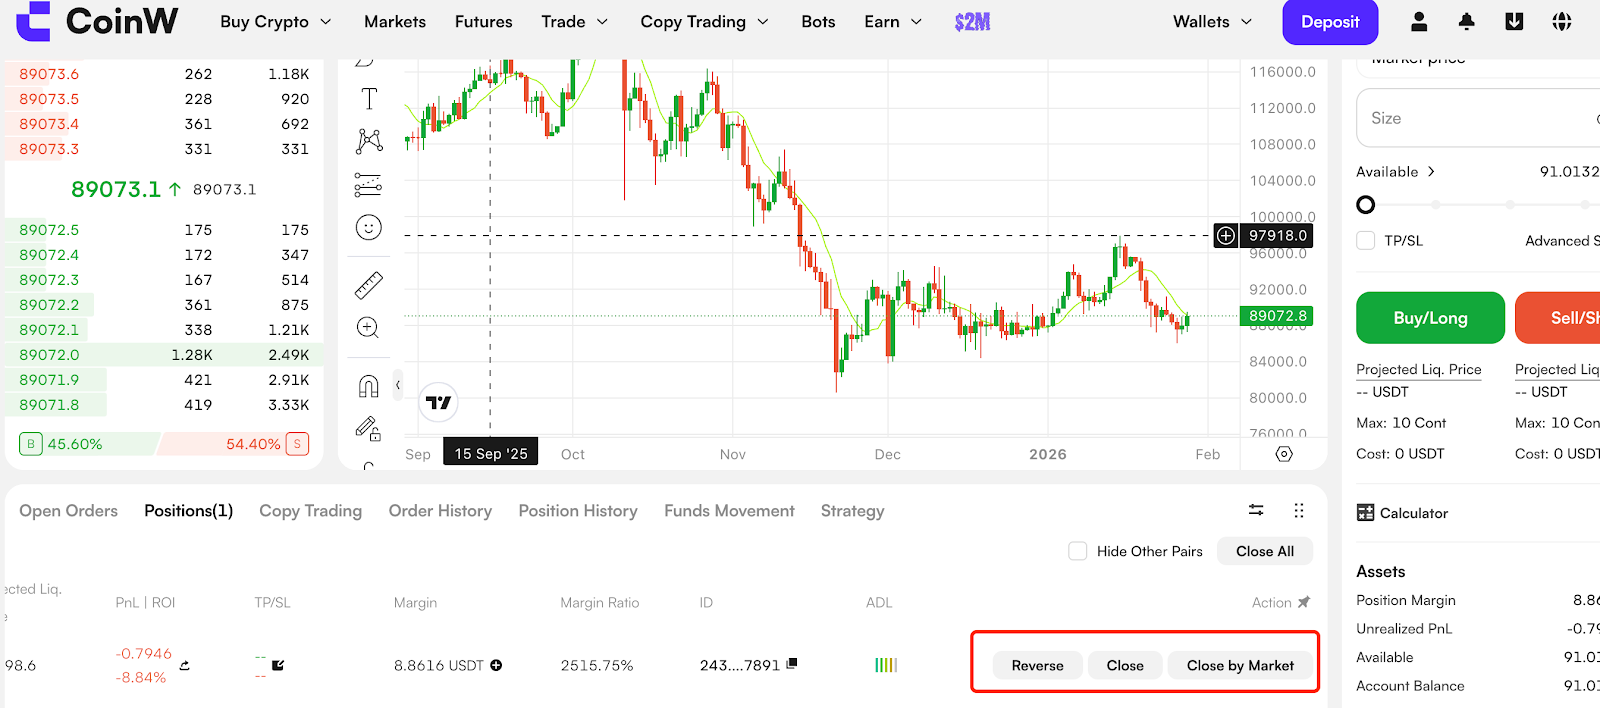Image resolution: width=1600 pixels, height=708 pixels.
Task: Open the emoji icons tool
Action: coord(368,228)
